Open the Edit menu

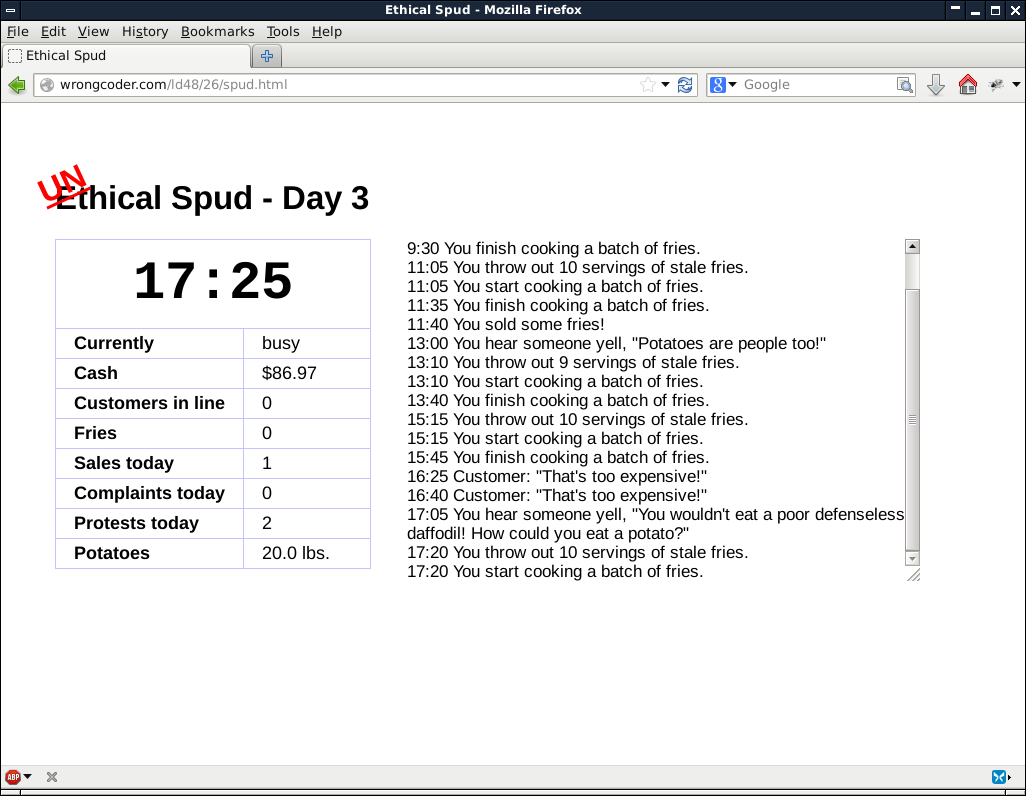click(53, 31)
